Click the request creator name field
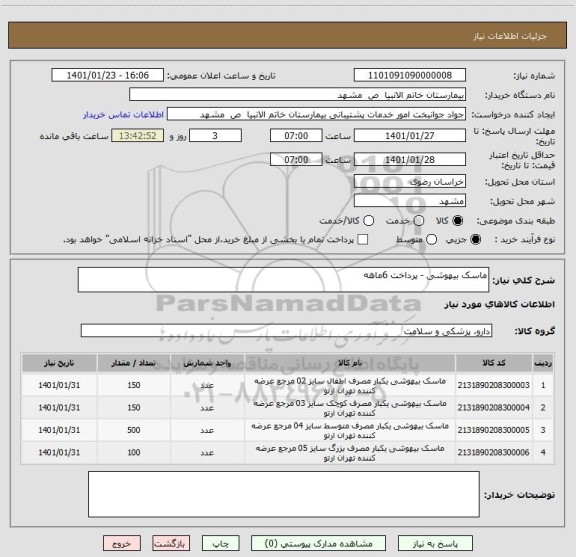Screen dimensions: 576x557 tap(316, 114)
